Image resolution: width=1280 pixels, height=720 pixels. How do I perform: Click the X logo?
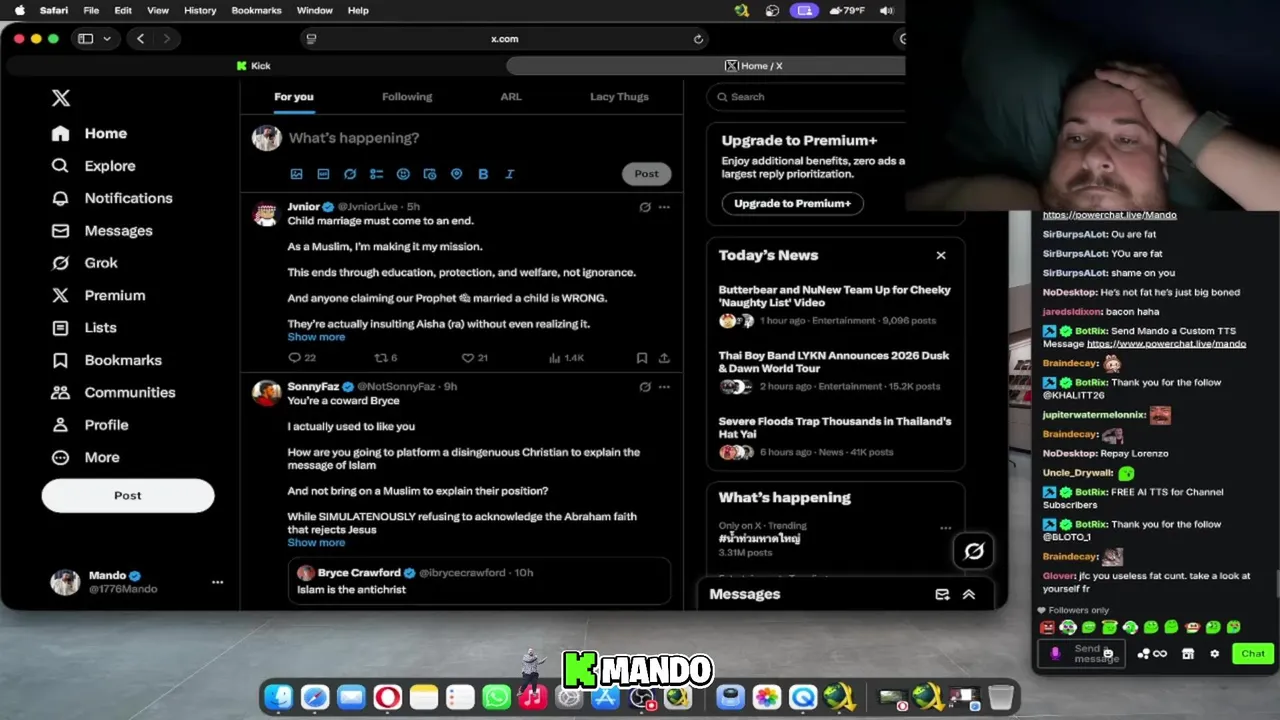tap(61, 98)
